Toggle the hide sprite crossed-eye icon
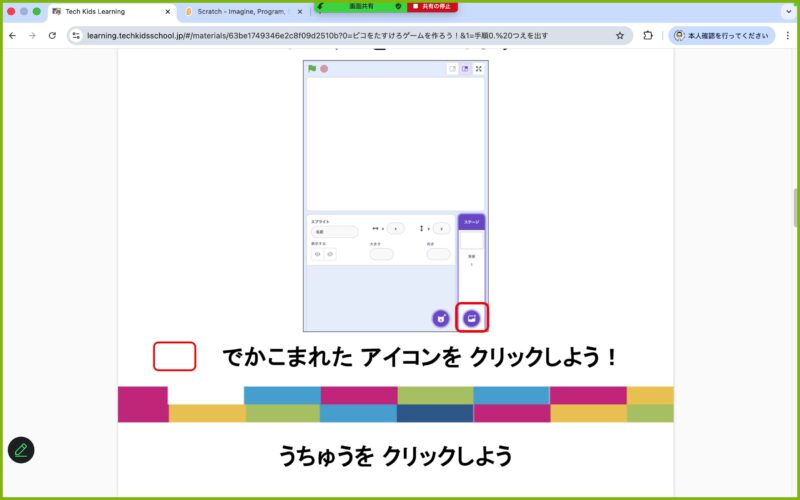This screenshot has height=500, width=800. pos(330,254)
